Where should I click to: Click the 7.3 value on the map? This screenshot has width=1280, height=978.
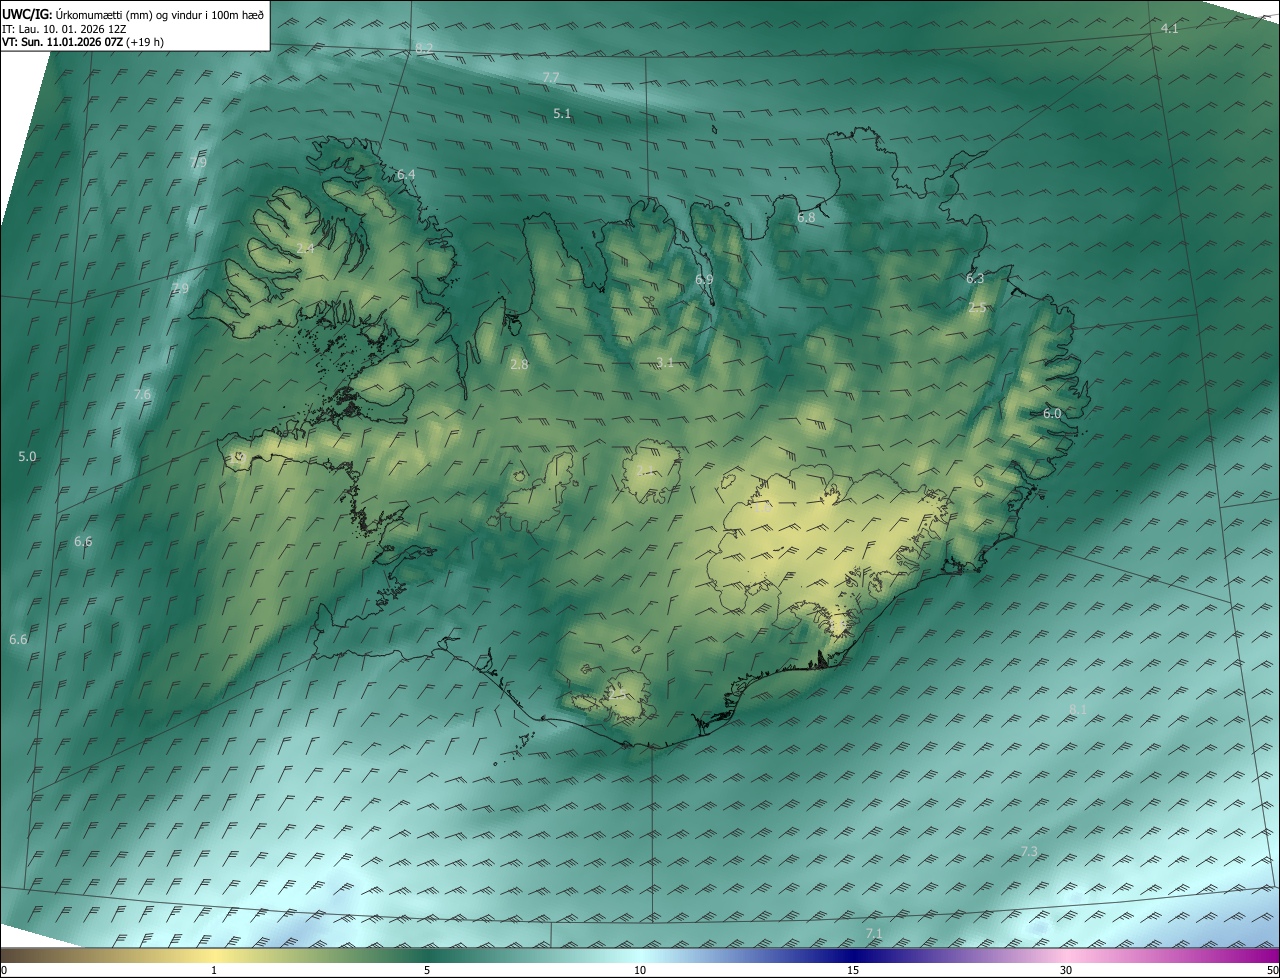point(1029,851)
